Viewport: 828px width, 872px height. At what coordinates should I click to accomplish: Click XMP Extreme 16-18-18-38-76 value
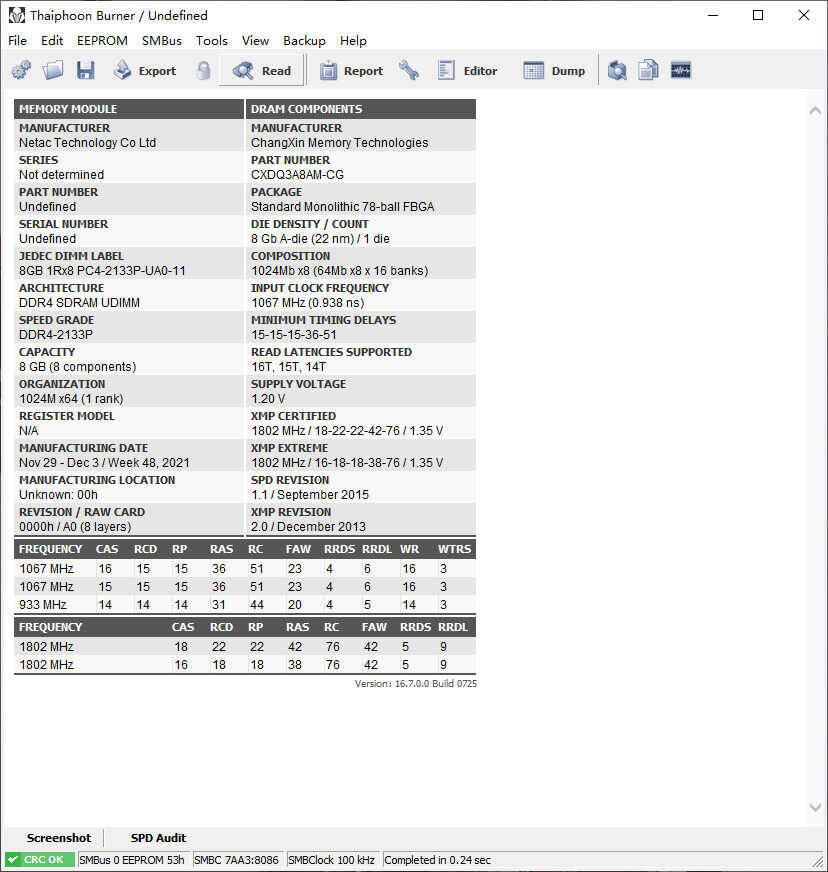pos(347,463)
